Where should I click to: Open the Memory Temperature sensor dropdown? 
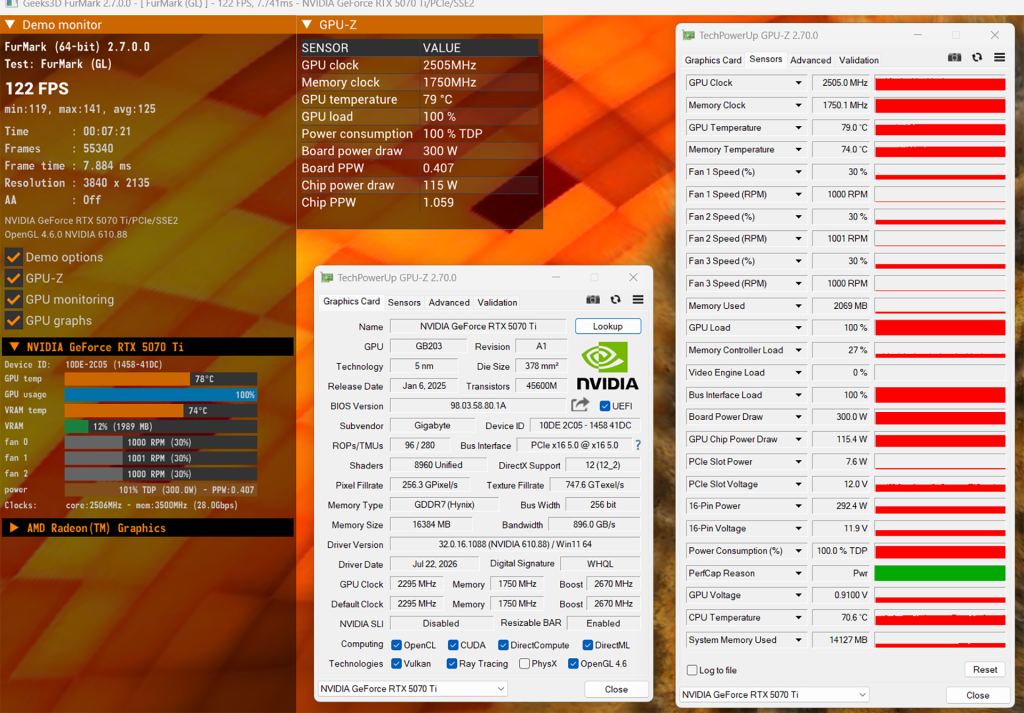798,150
